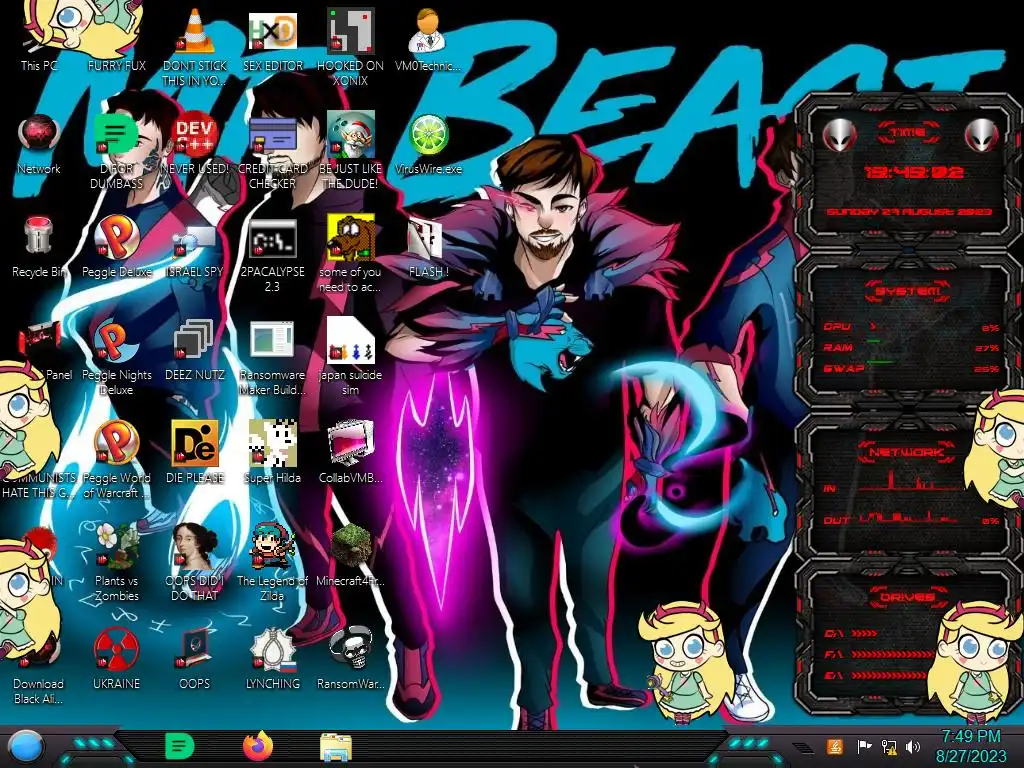Open the UKRAINE radiation icon

(116, 658)
